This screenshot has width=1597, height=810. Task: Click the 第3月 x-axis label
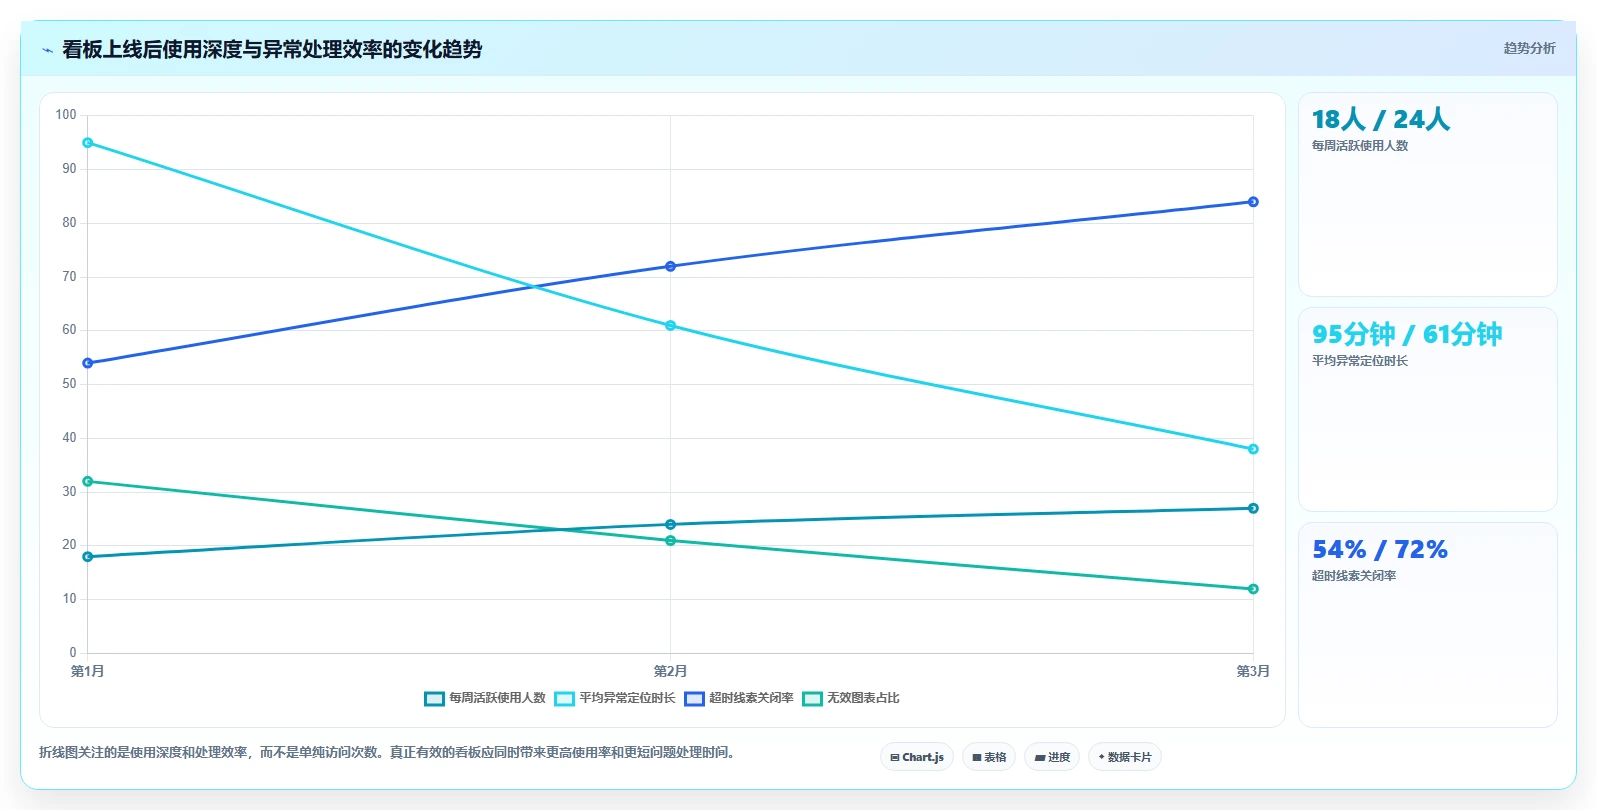1253,671
